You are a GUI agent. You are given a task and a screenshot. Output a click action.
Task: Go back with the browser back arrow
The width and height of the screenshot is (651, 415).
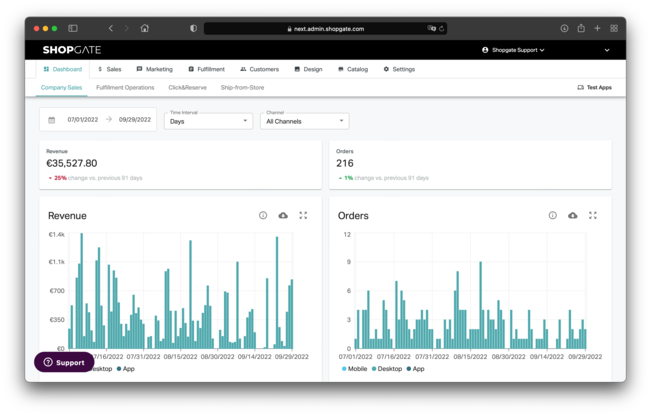[110, 28]
